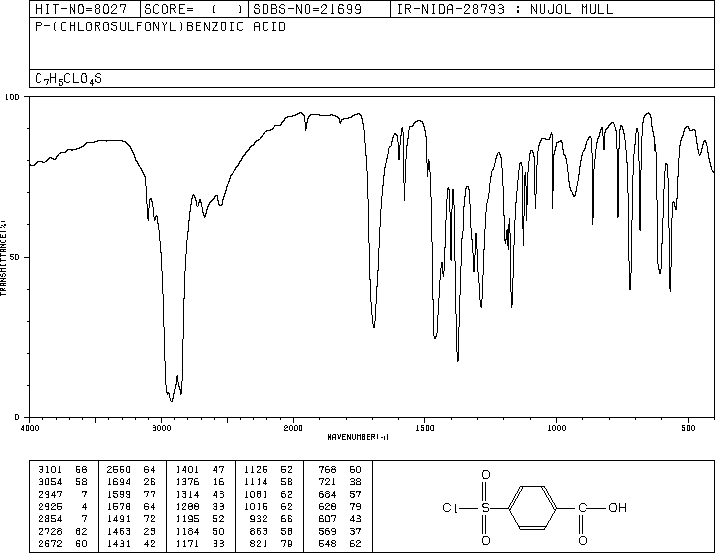The width and height of the screenshot is (715, 553).
Task: Click the Cl atom in the structure
Action: [x=450, y=507]
